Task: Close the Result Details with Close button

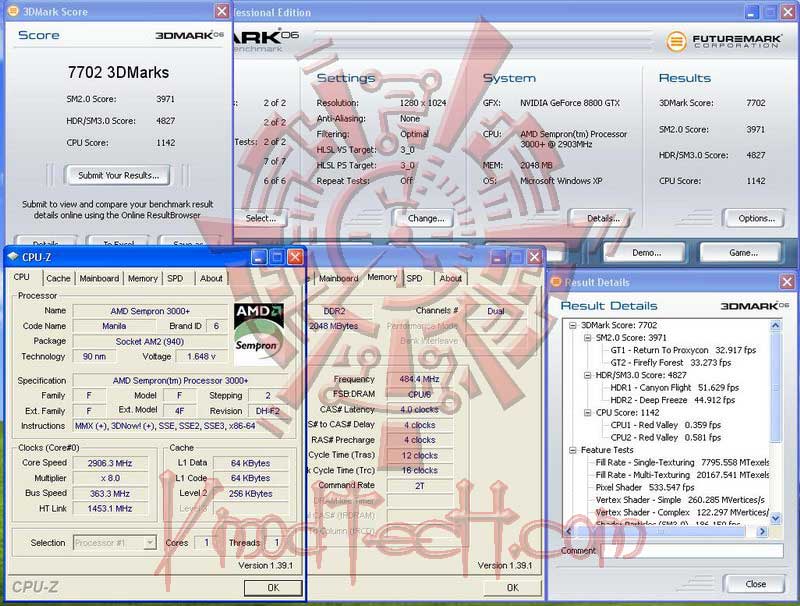Action: pyautogui.click(x=755, y=584)
